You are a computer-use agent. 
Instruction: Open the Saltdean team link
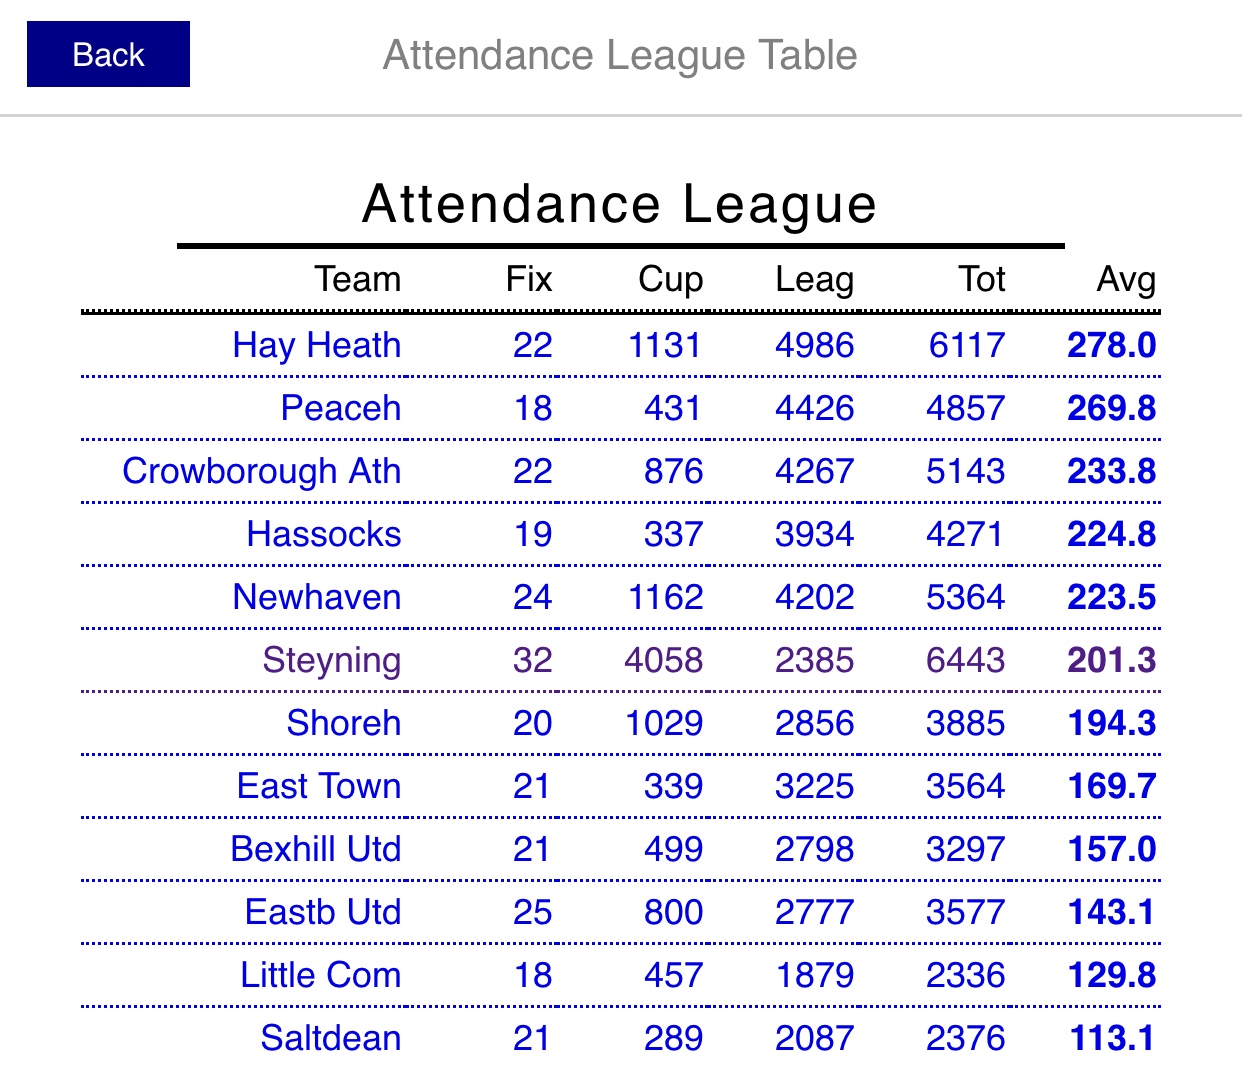(x=330, y=1038)
